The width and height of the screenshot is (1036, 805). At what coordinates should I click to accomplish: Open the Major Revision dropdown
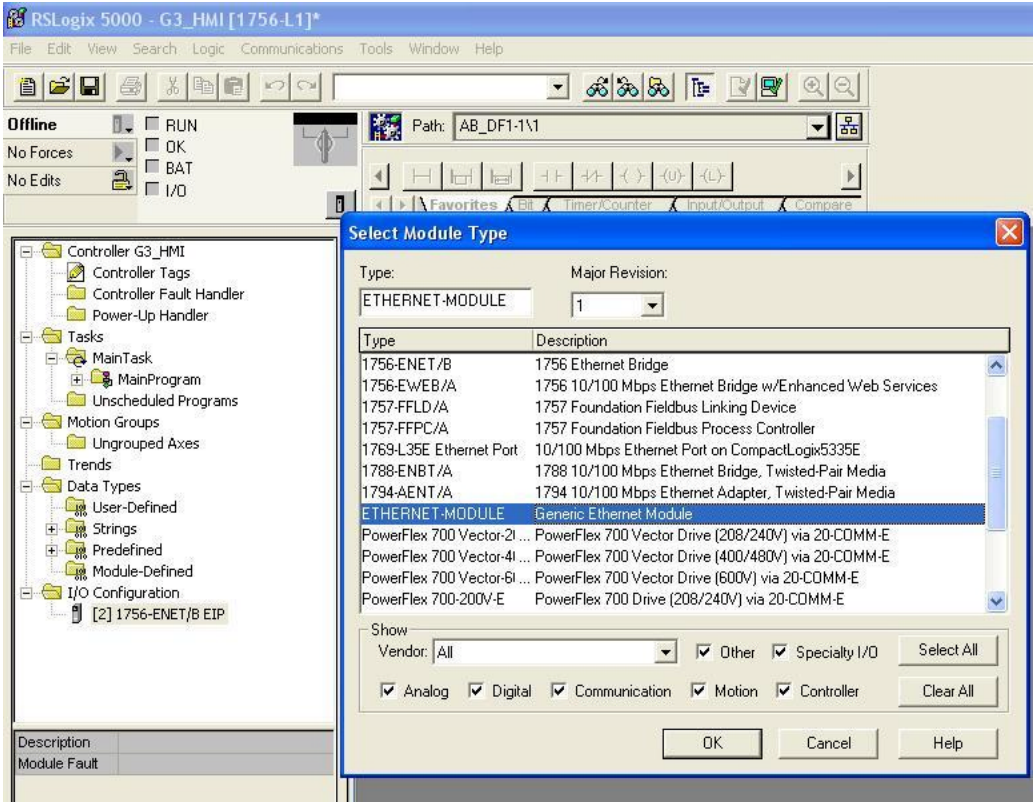coord(651,305)
